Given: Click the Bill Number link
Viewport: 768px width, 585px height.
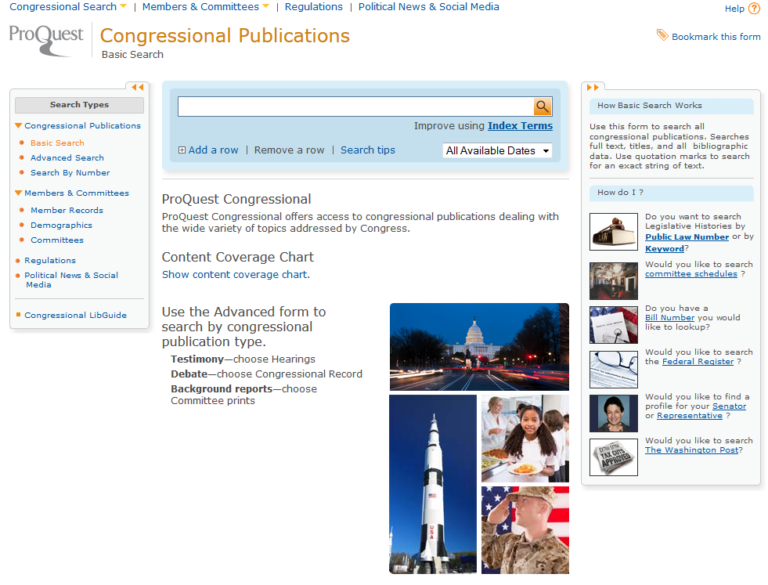Looking at the screenshot, I should click(x=670, y=317).
